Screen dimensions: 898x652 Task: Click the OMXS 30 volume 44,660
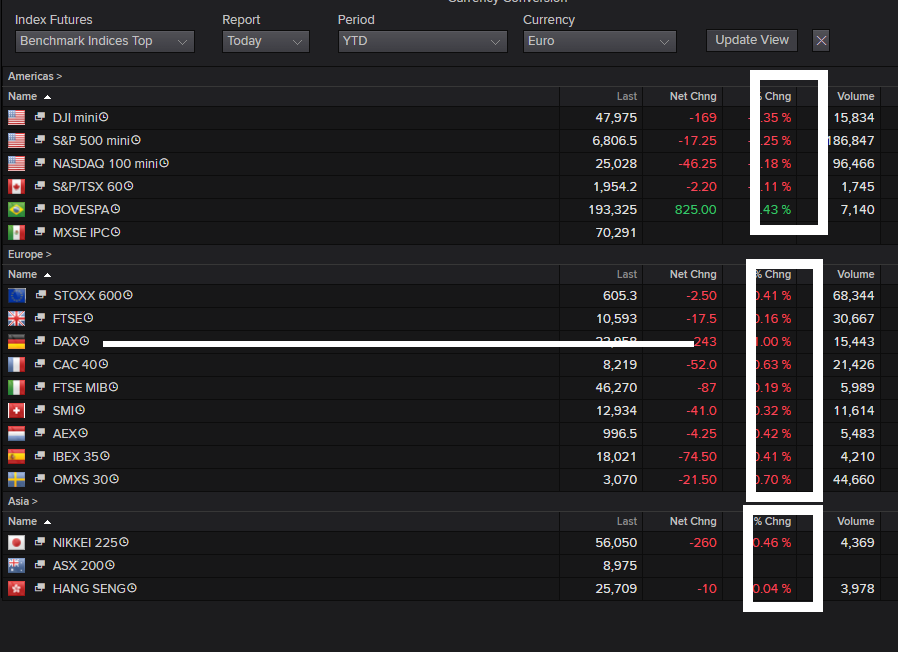click(853, 480)
